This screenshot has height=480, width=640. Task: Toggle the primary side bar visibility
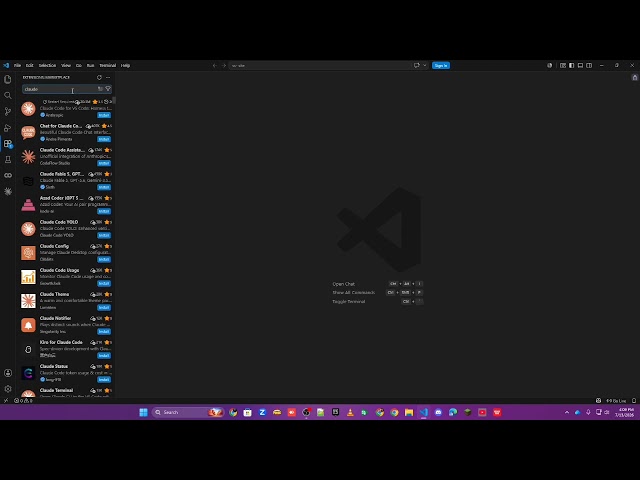pos(571,65)
